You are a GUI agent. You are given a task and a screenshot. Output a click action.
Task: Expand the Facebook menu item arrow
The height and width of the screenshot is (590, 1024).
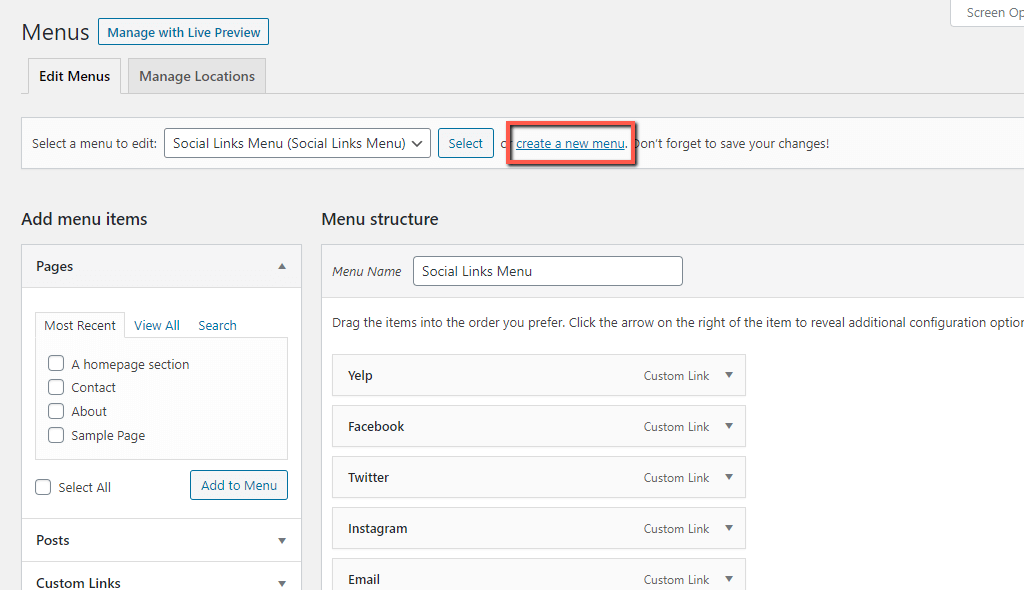click(729, 426)
